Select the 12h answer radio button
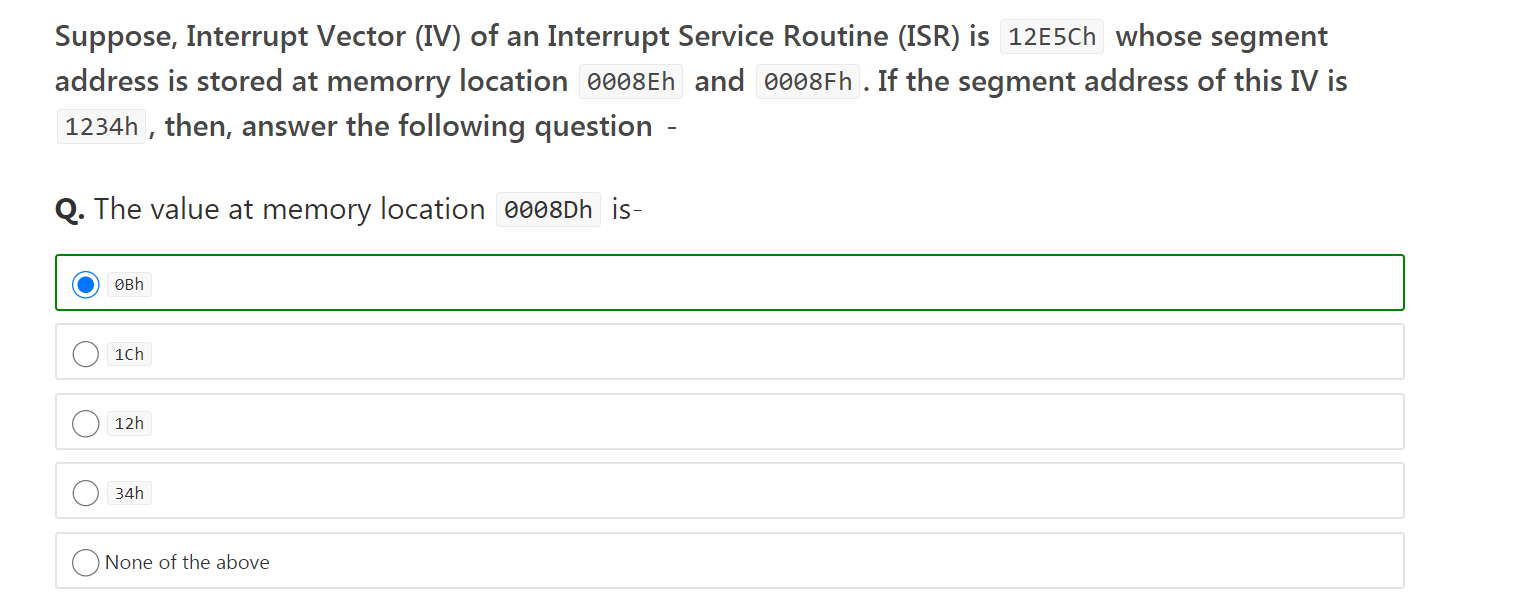This screenshot has height=599, width=1535. [85, 423]
